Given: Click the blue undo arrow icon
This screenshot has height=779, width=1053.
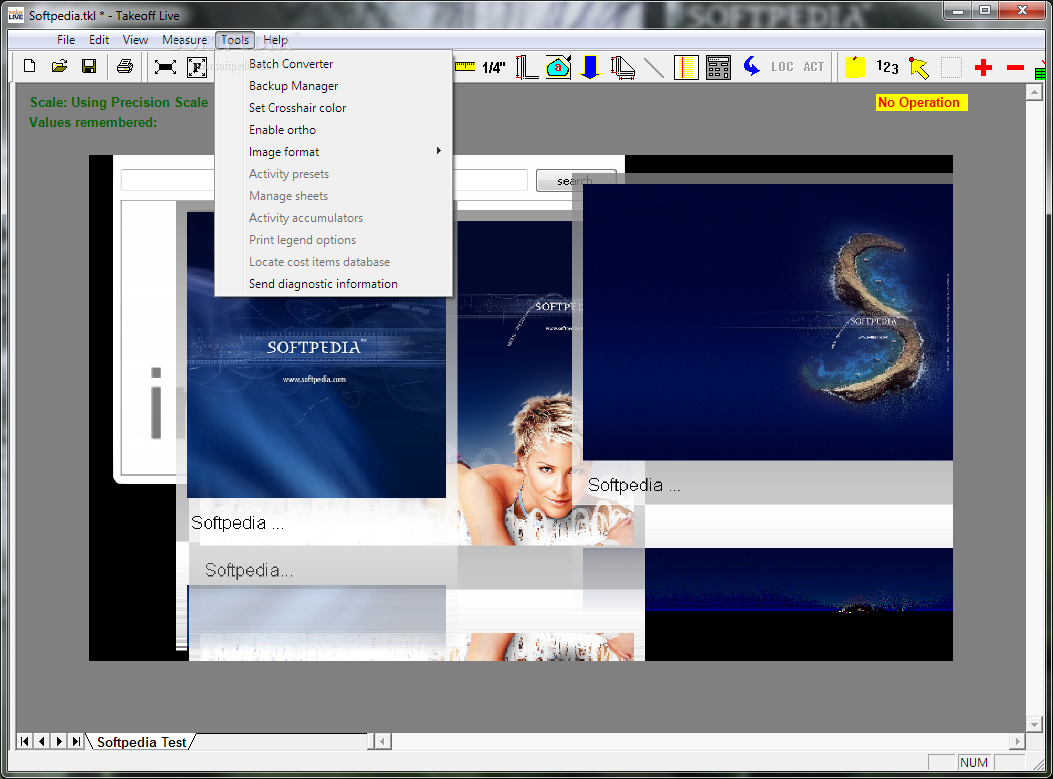Looking at the screenshot, I should tap(751, 66).
